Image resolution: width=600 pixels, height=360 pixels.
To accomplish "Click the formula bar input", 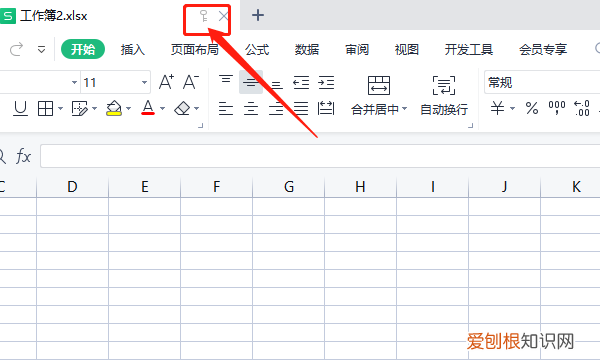I will 320,156.
